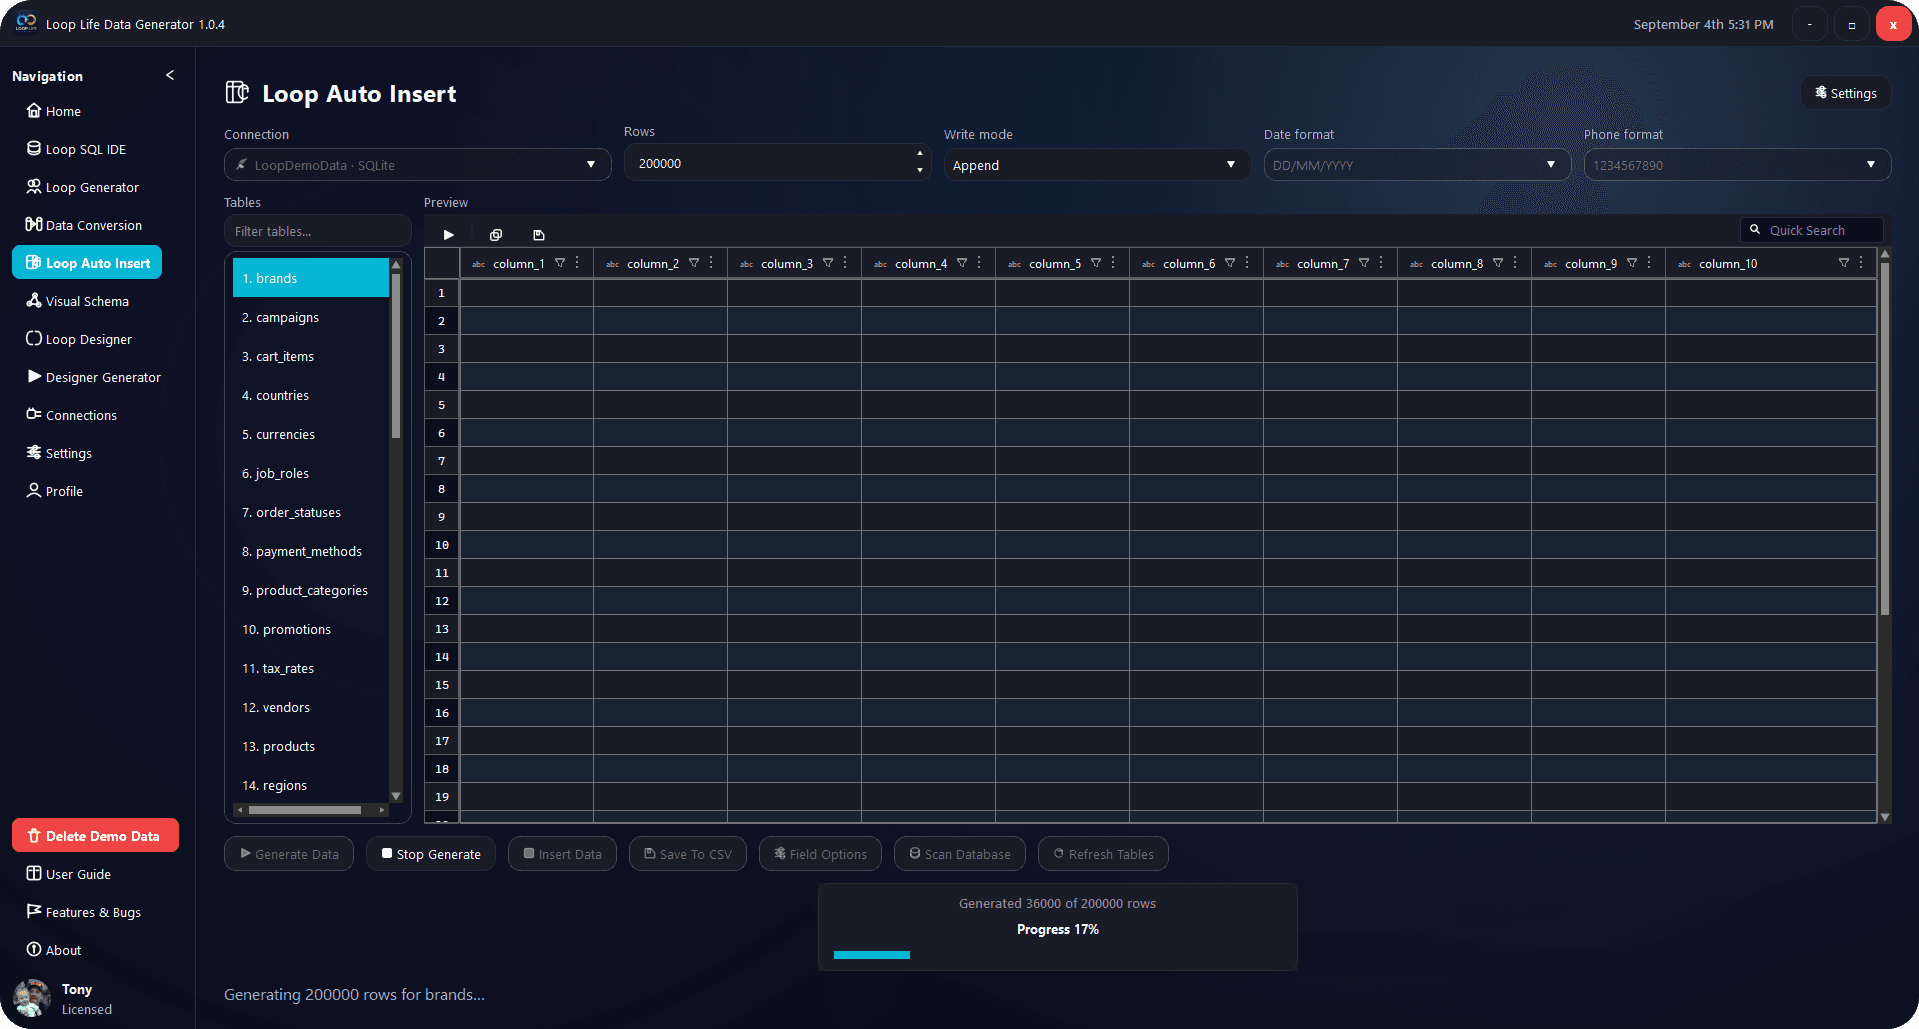This screenshot has width=1919, height=1029.
Task: Open the Date format dropdown
Action: (1417, 165)
